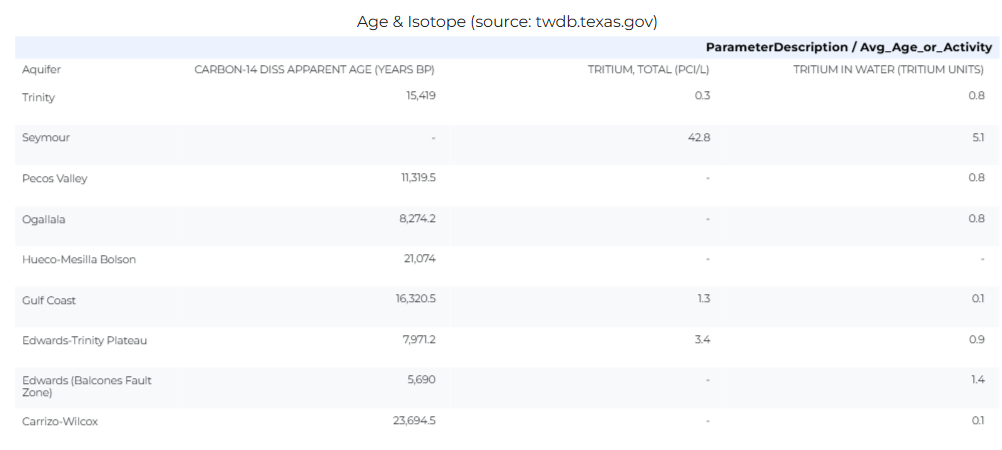Click the 23,694.5 Carrizo-Wilcox age value
The height and width of the screenshot is (450, 1002).
pos(414,420)
